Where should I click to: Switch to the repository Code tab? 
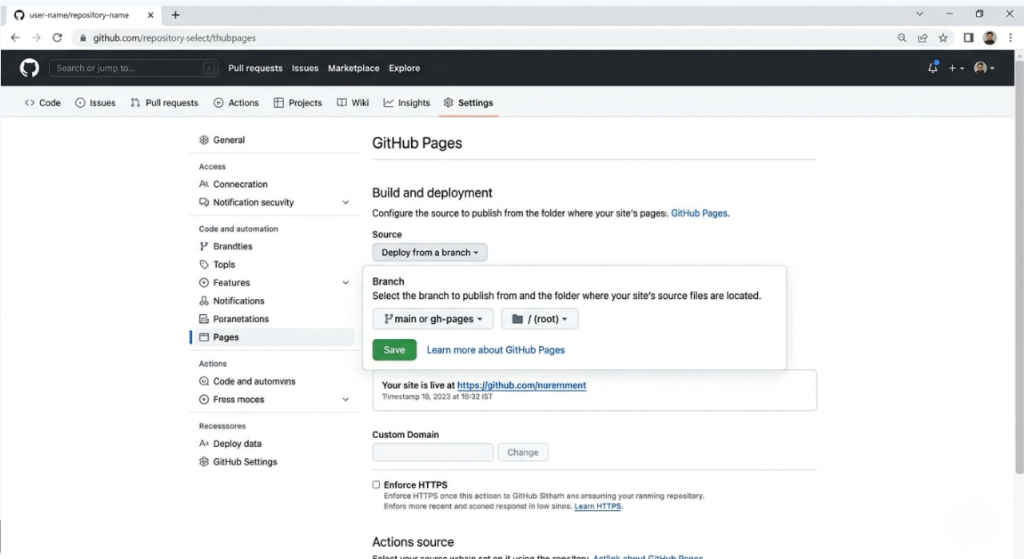coord(42,103)
